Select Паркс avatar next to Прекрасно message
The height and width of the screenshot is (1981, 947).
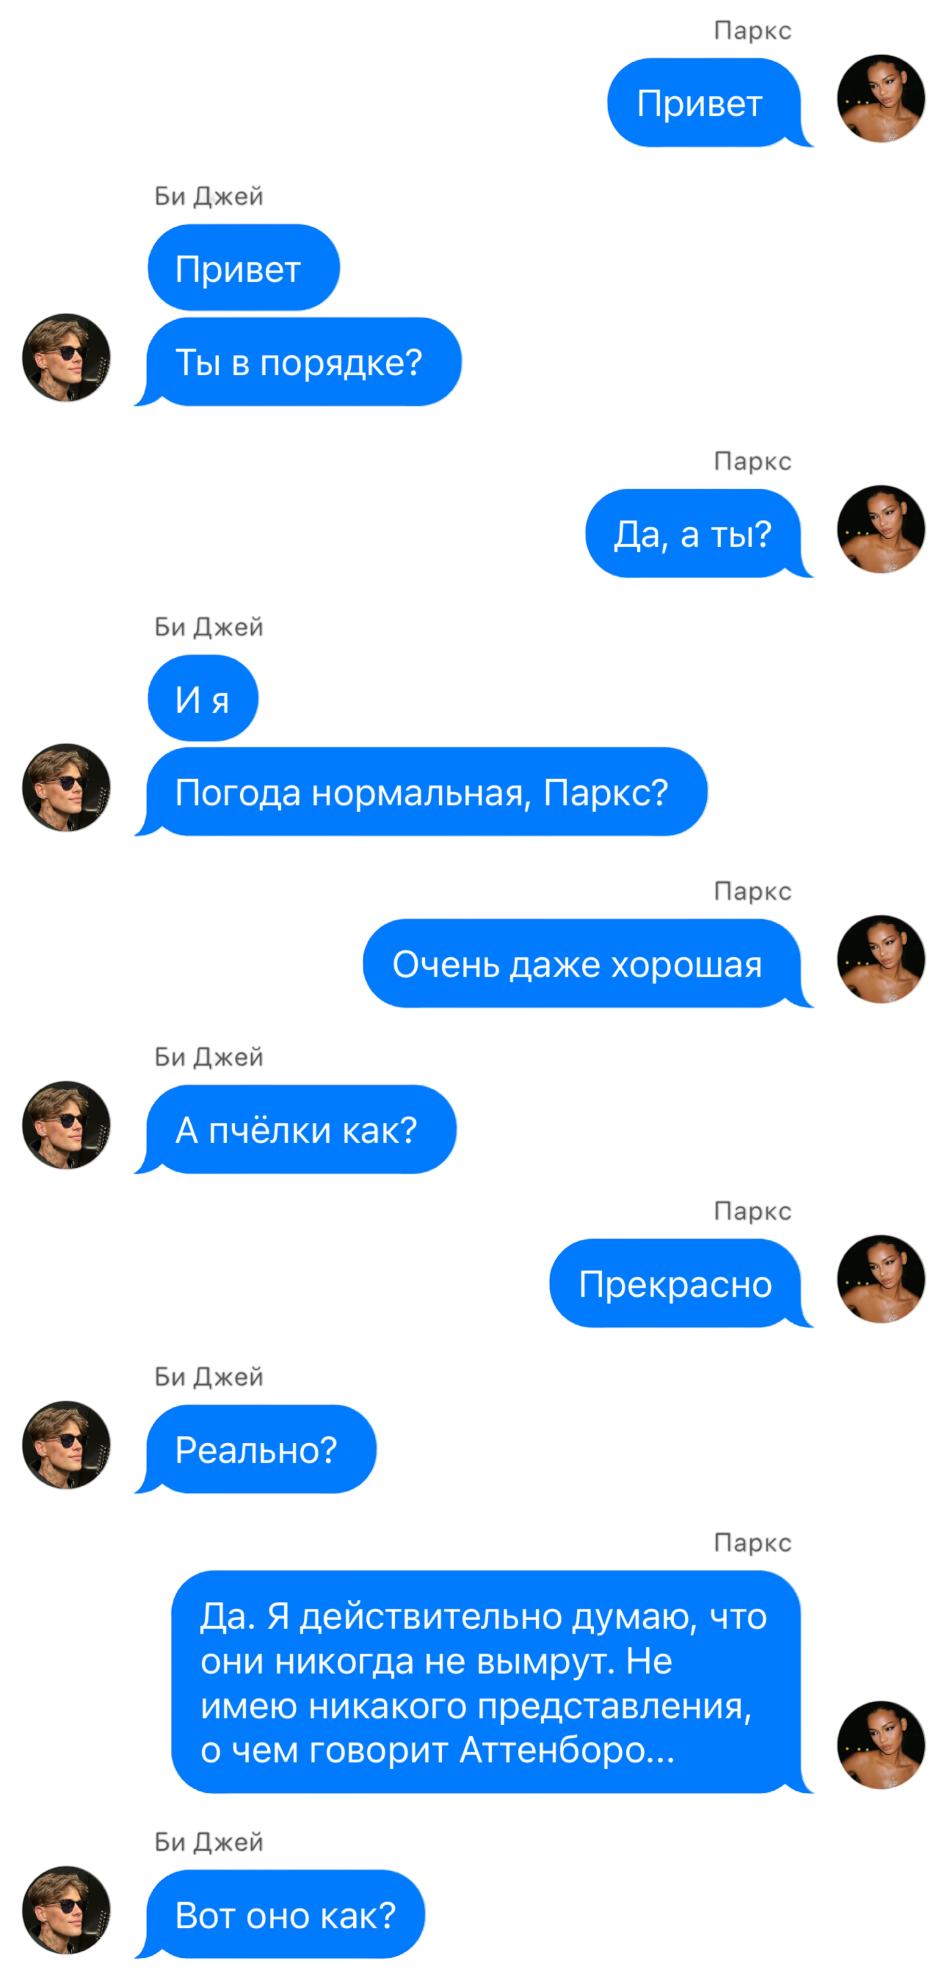coord(881,1279)
